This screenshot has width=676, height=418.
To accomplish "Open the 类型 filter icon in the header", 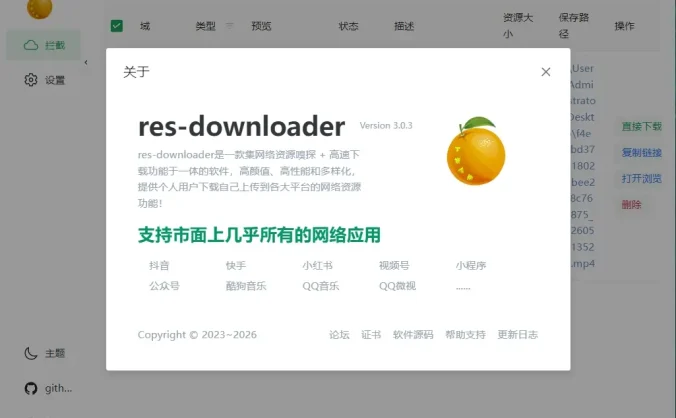I will tap(229, 26).
